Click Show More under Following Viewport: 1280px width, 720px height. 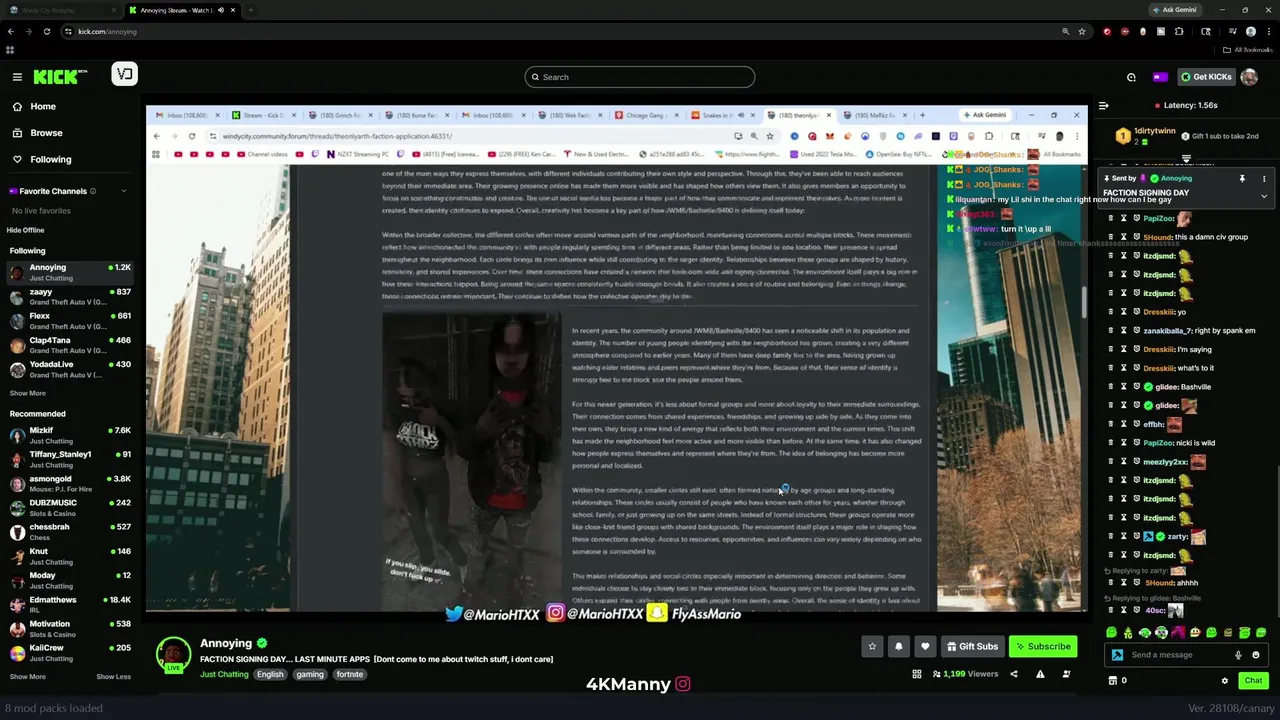click(x=27, y=393)
